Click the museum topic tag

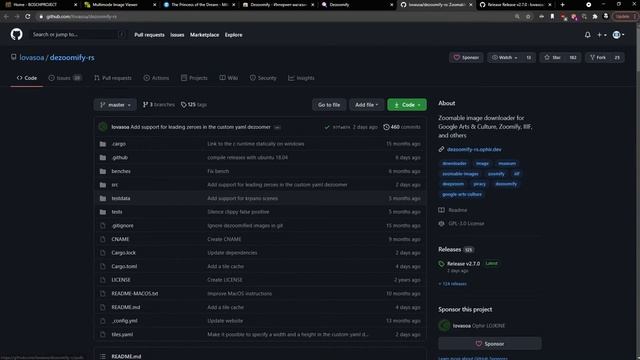point(507,163)
